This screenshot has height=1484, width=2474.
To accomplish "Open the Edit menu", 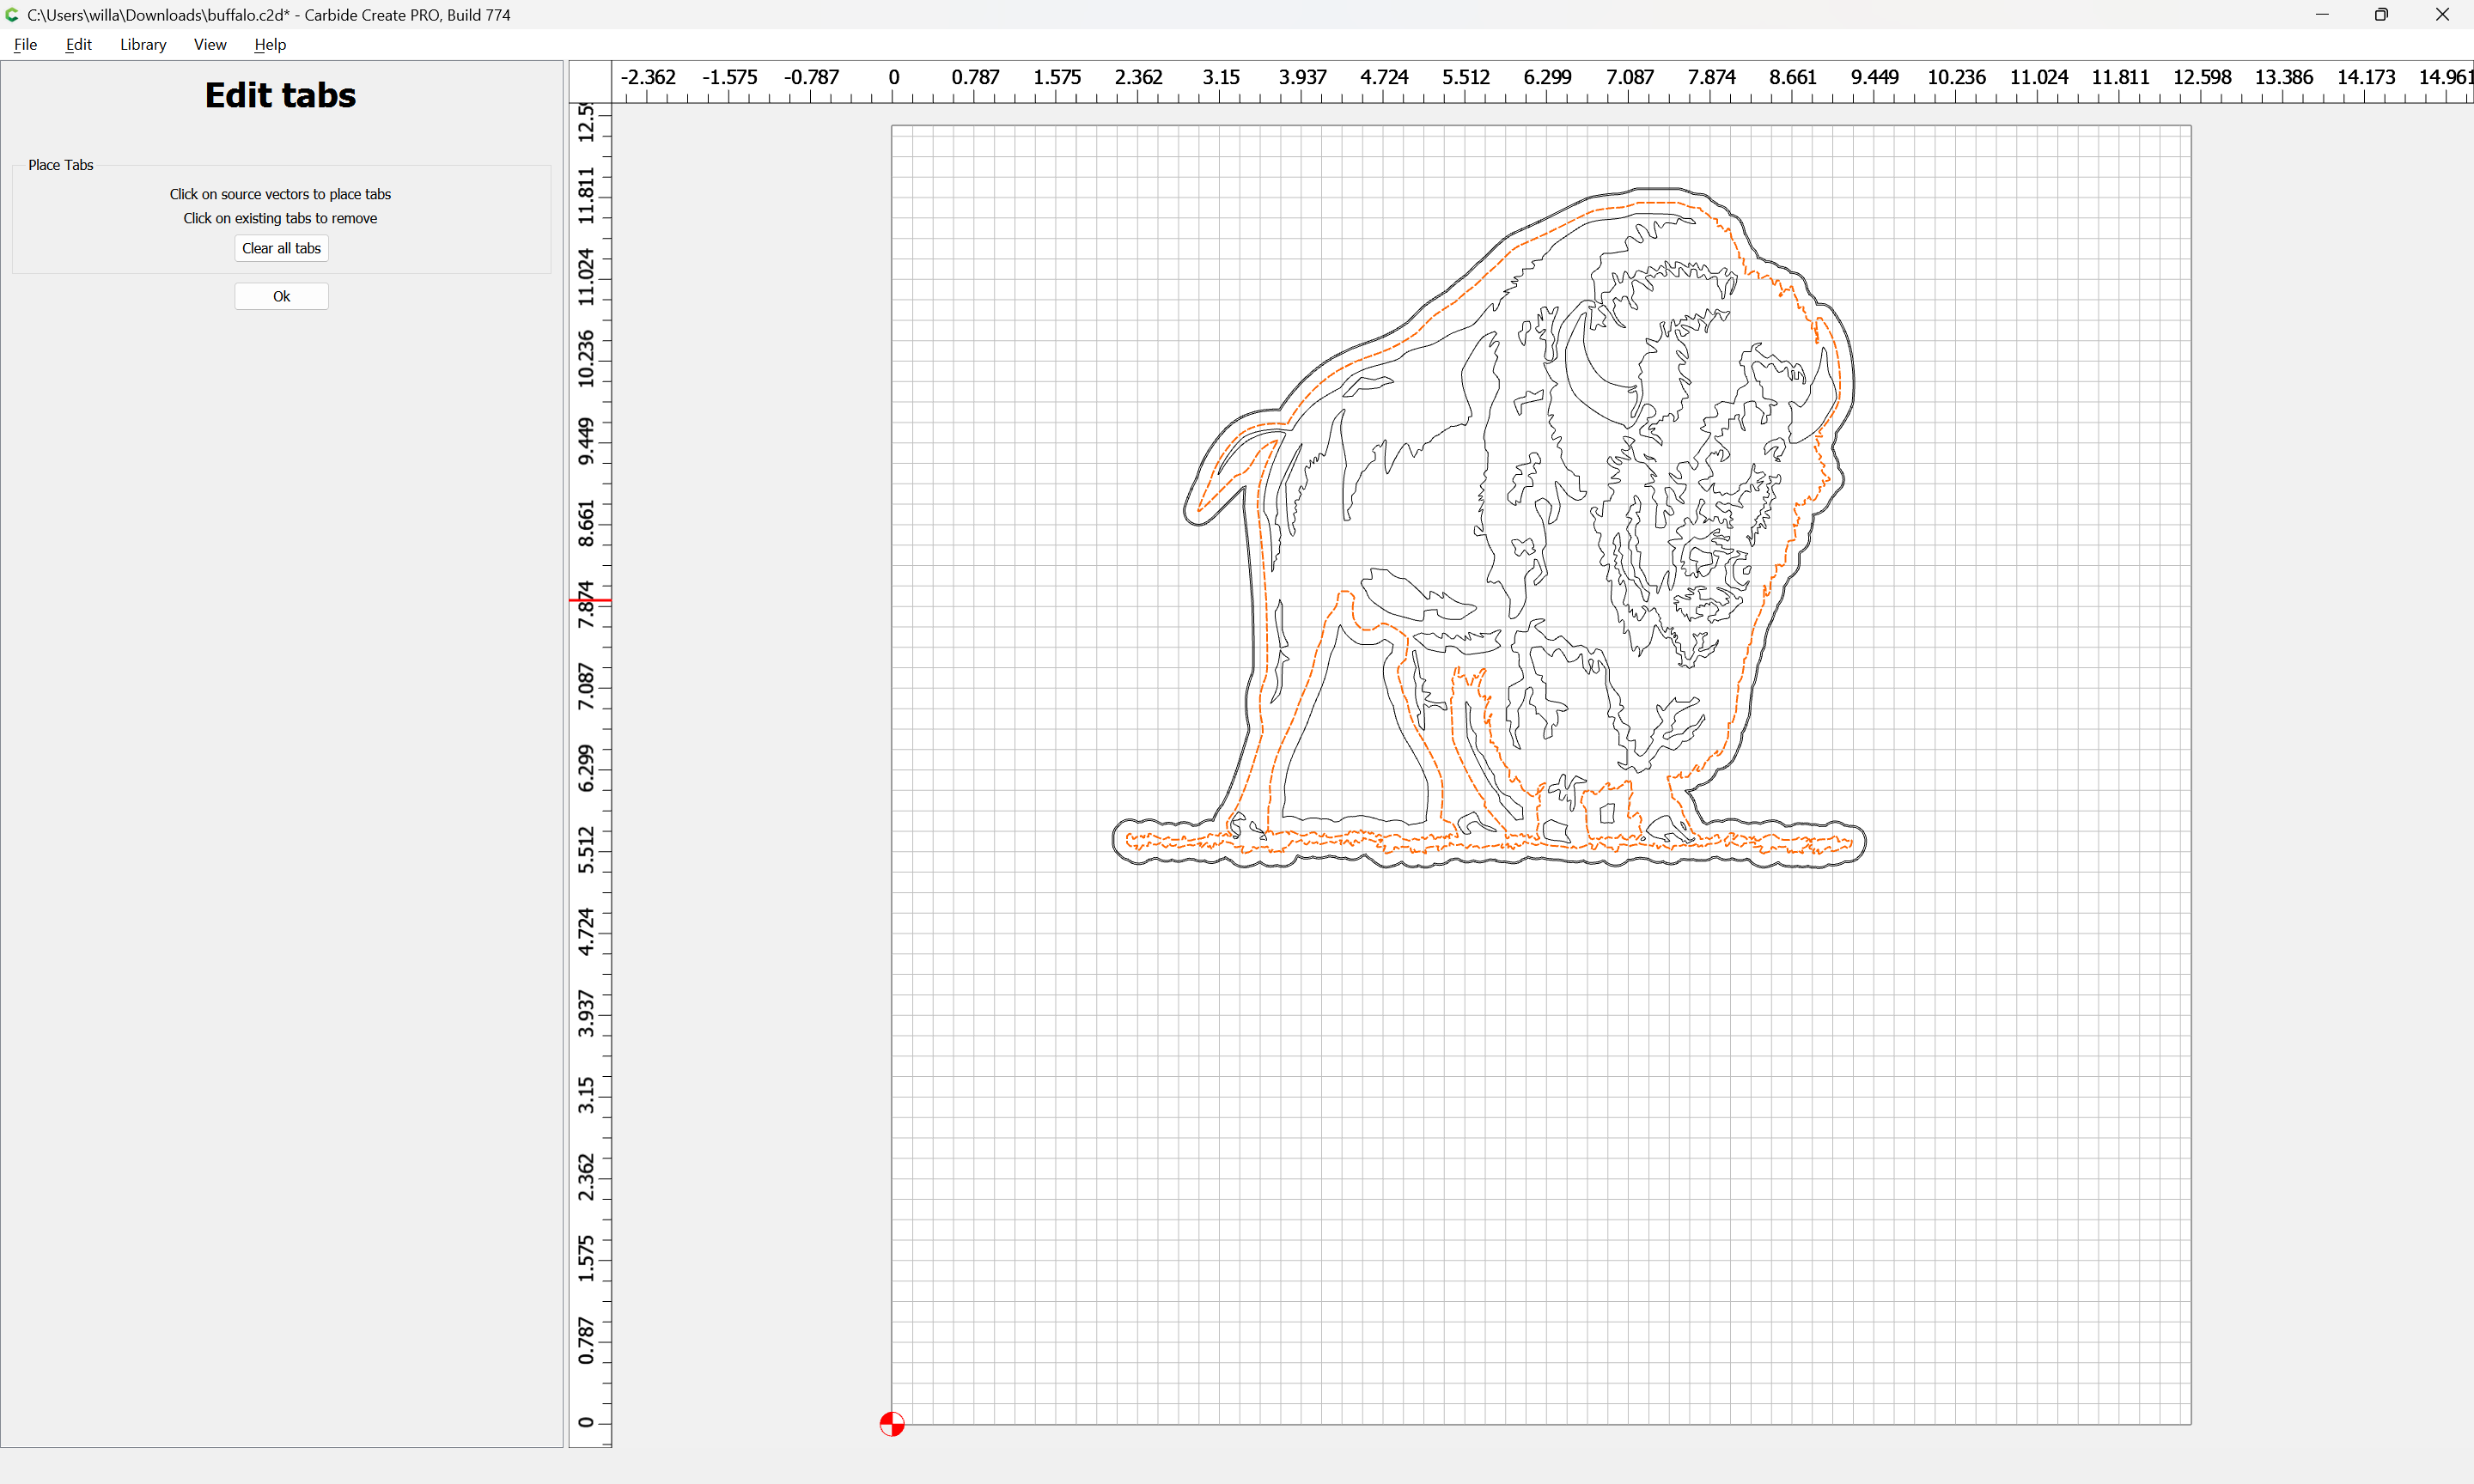I will click(x=79, y=44).
